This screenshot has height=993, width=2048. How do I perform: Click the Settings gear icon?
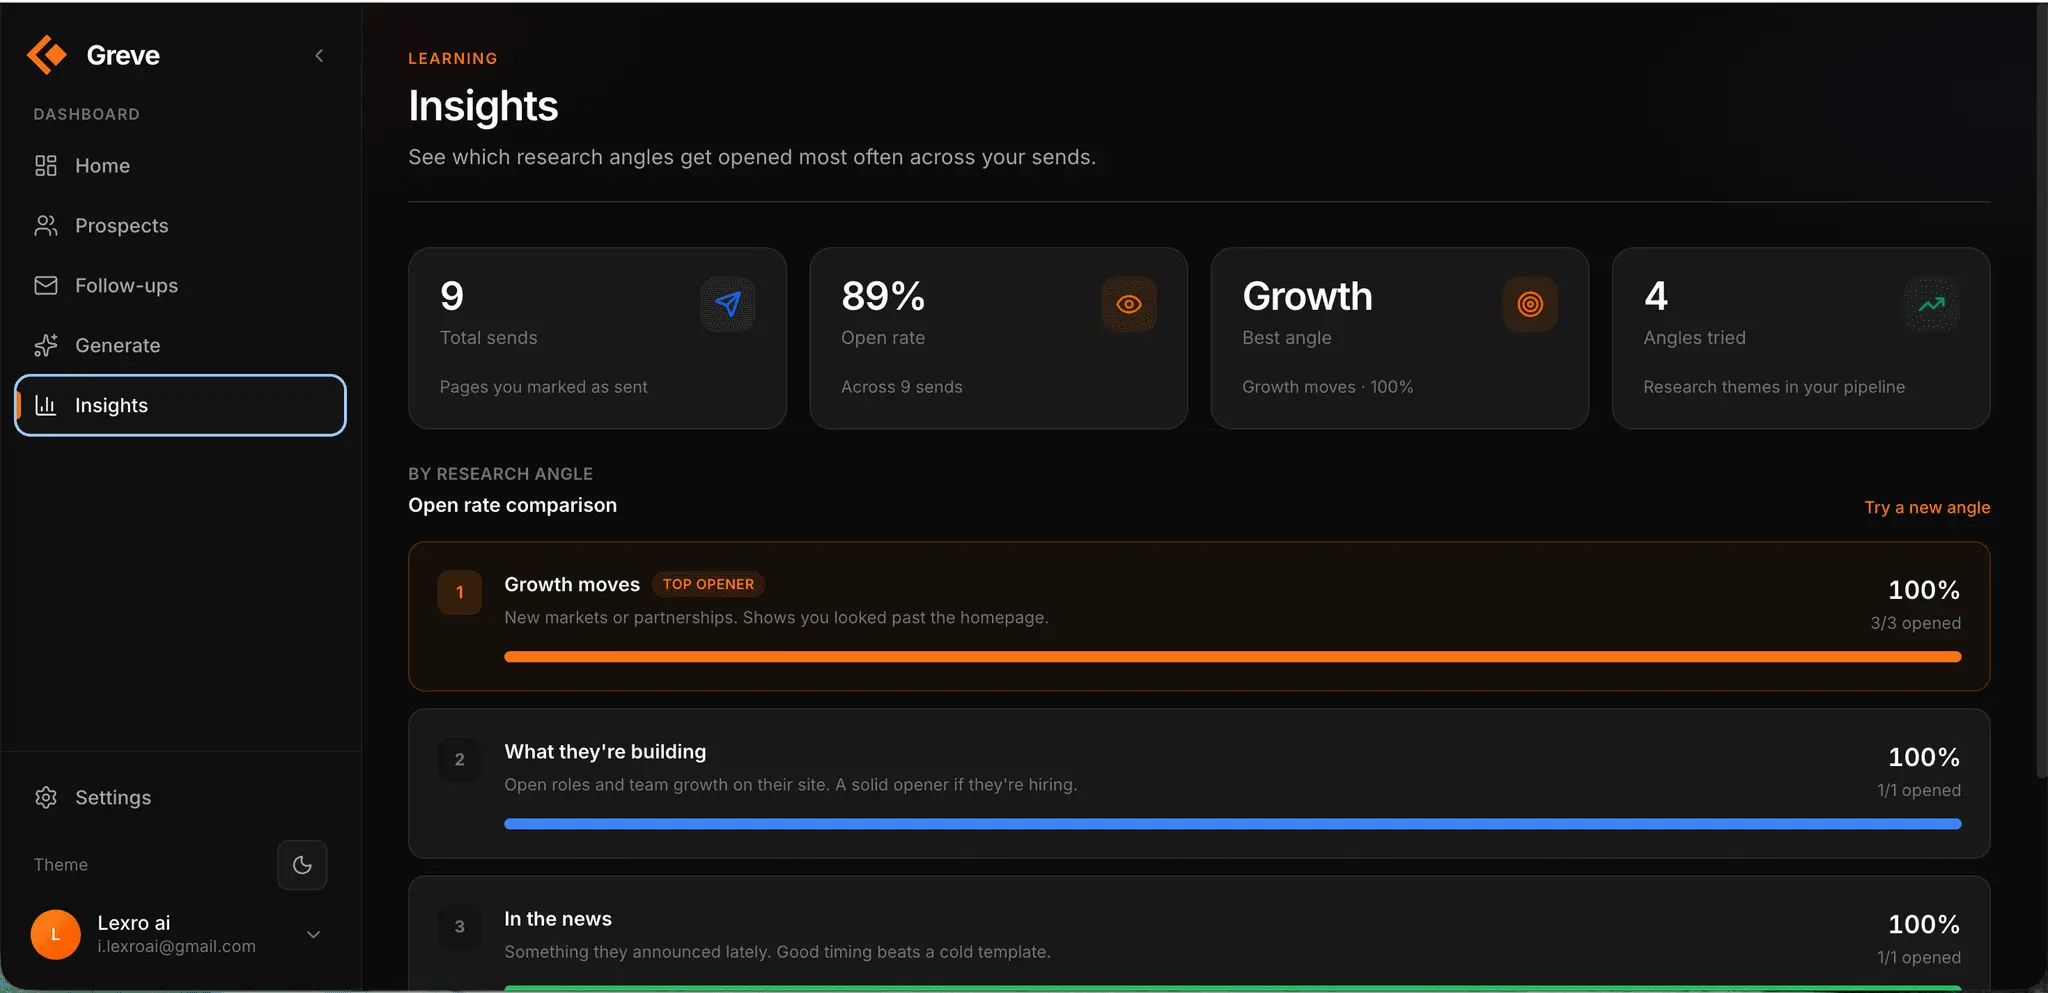(46, 798)
